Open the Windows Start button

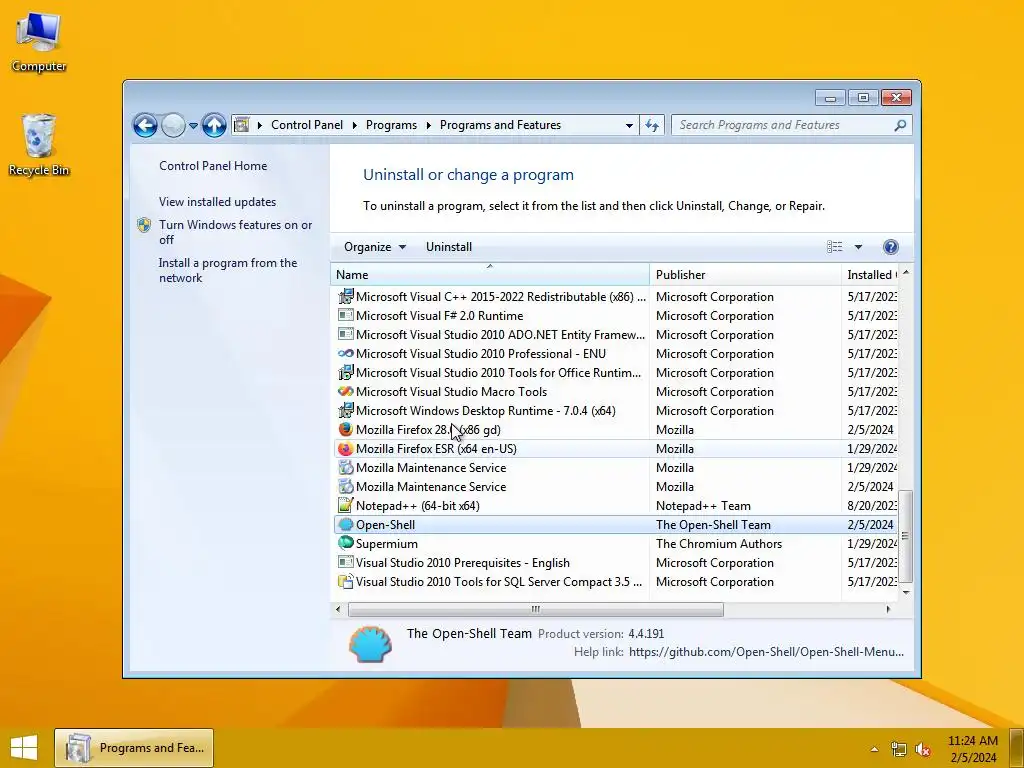point(24,748)
